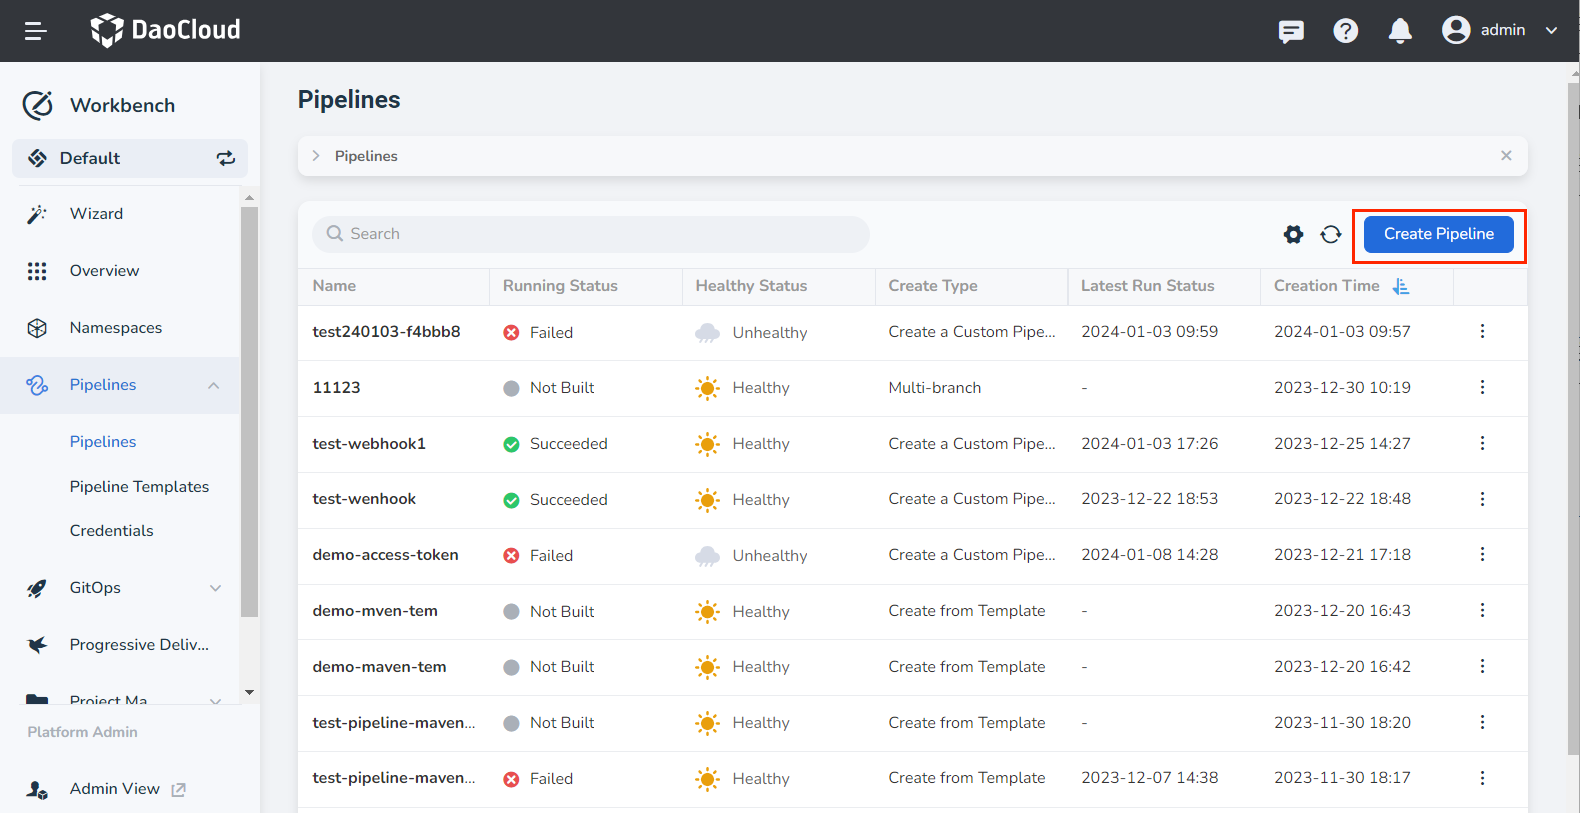Image resolution: width=1580 pixels, height=813 pixels.
Task: Expand the admin user dropdown
Action: [x=1551, y=30]
